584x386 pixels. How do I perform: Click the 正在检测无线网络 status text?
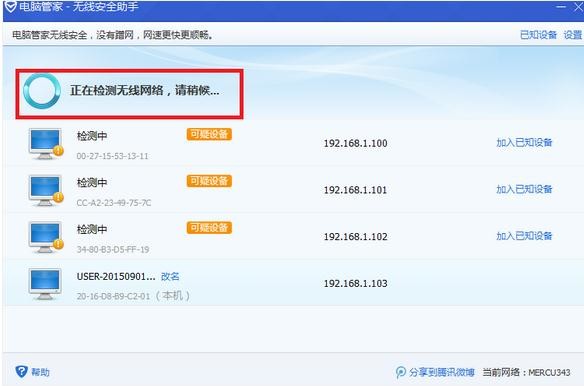(x=145, y=90)
